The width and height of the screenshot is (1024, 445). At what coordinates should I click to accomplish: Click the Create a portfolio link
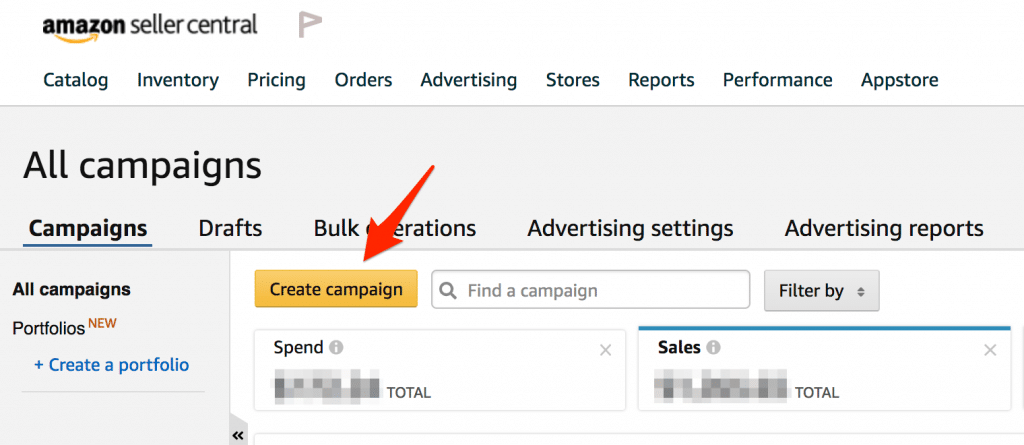(x=111, y=365)
